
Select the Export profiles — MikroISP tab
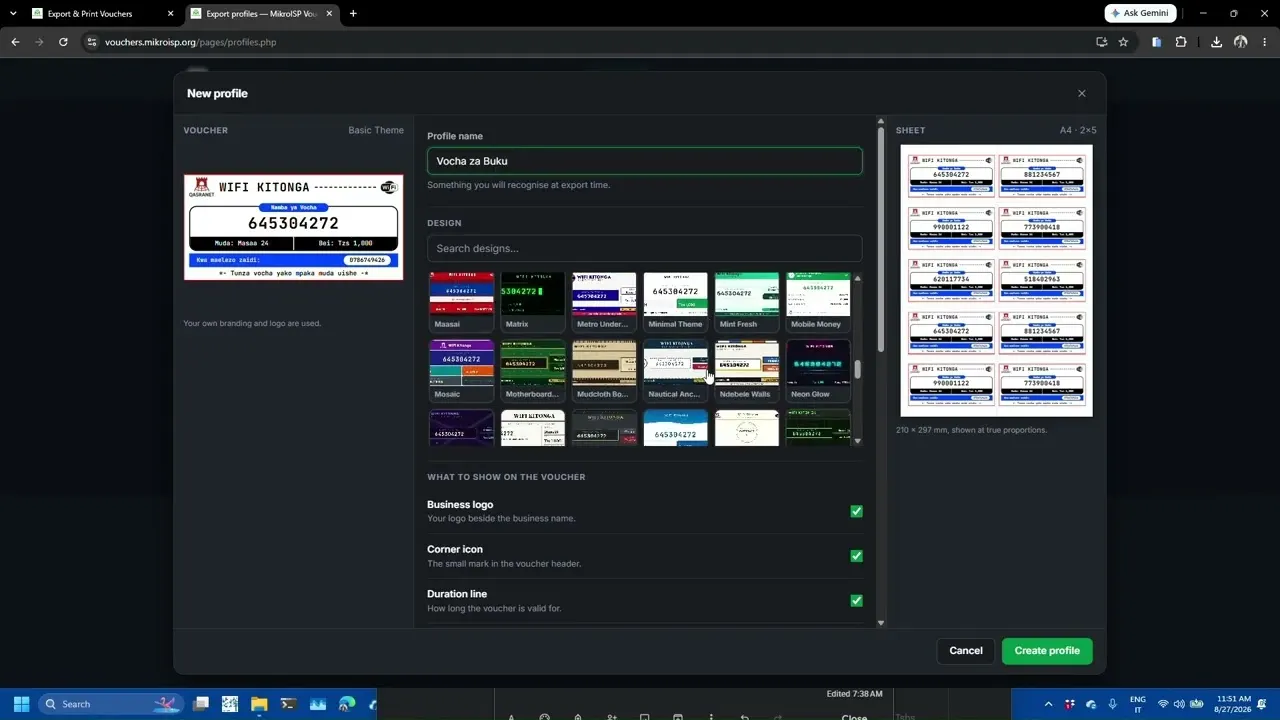262,14
